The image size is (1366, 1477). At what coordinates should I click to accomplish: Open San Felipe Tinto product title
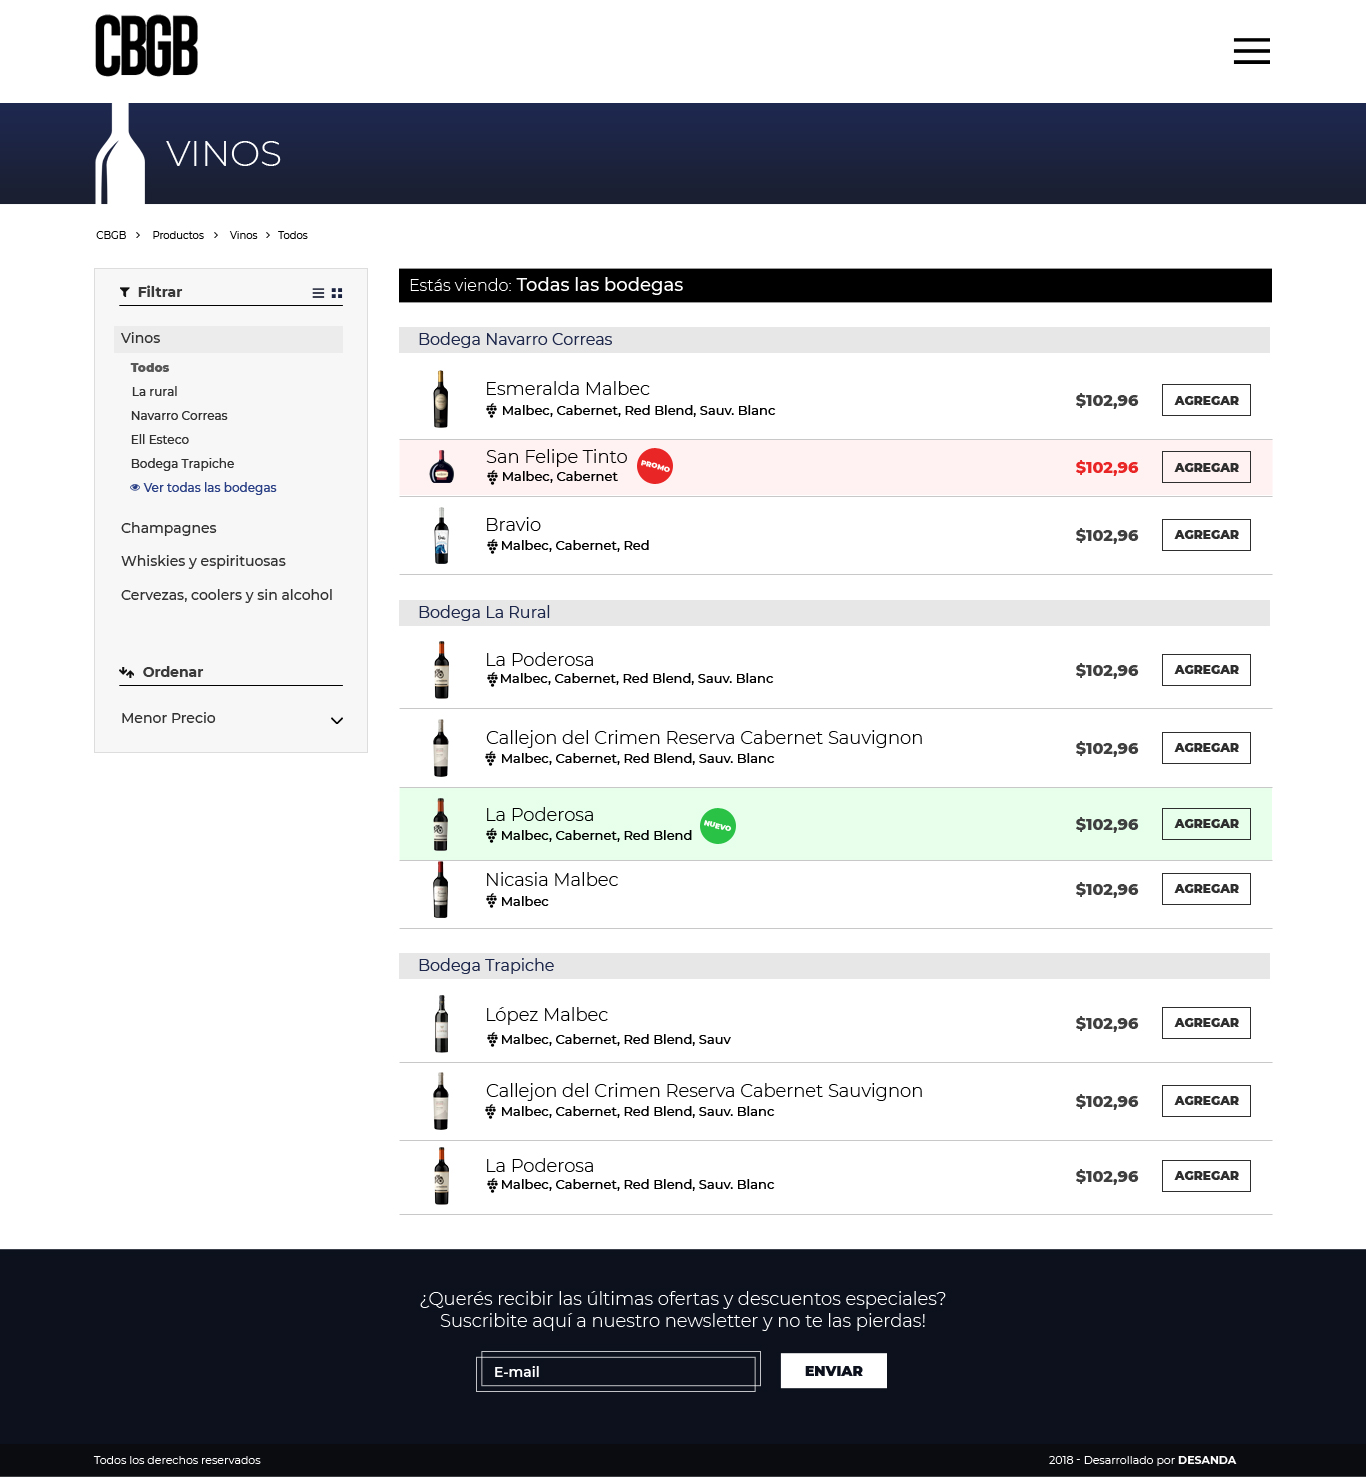tap(556, 457)
